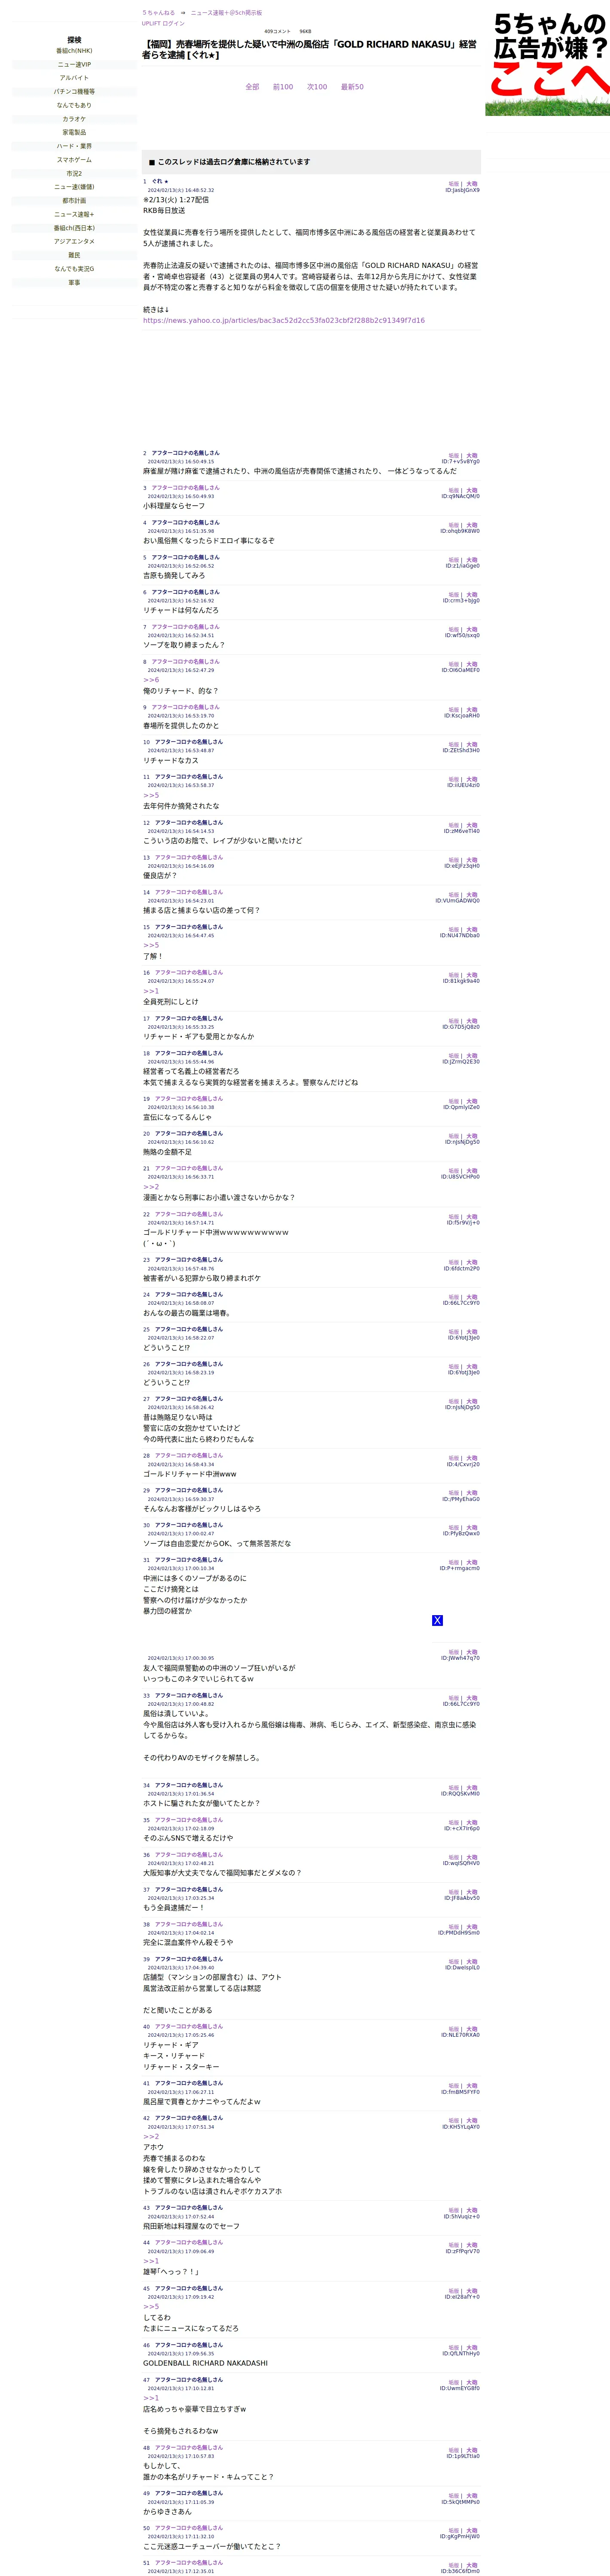
Task: Open sidebar board 市況2
Action: [74, 173]
